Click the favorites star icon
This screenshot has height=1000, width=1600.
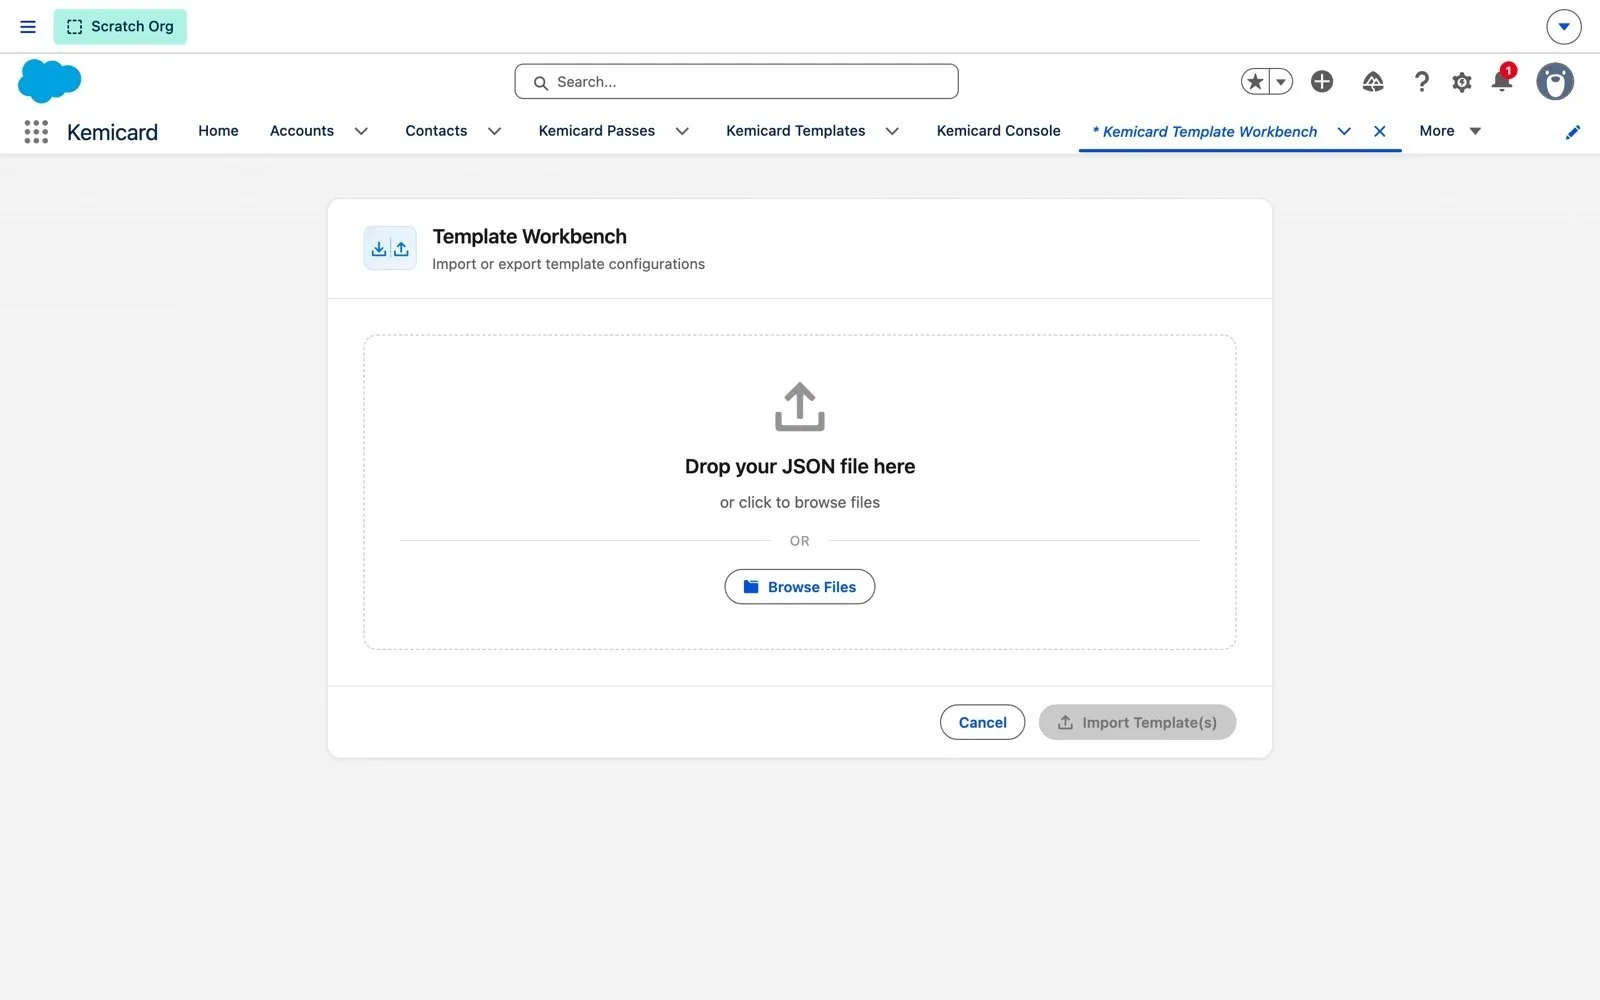[1255, 82]
